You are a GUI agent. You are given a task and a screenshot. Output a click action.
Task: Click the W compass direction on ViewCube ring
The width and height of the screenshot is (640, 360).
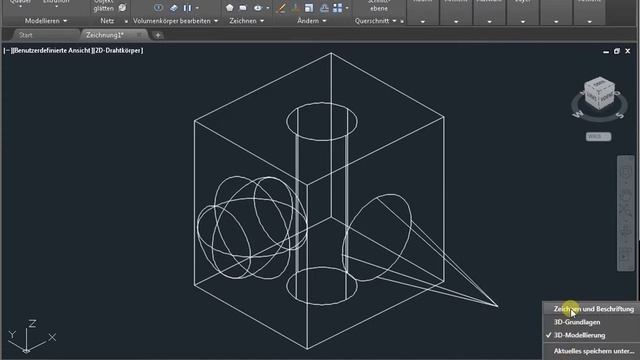578,114
